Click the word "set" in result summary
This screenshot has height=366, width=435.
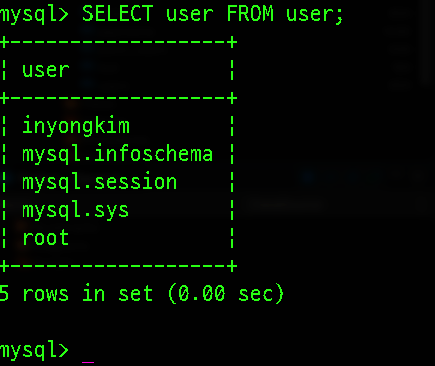pos(136,294)
